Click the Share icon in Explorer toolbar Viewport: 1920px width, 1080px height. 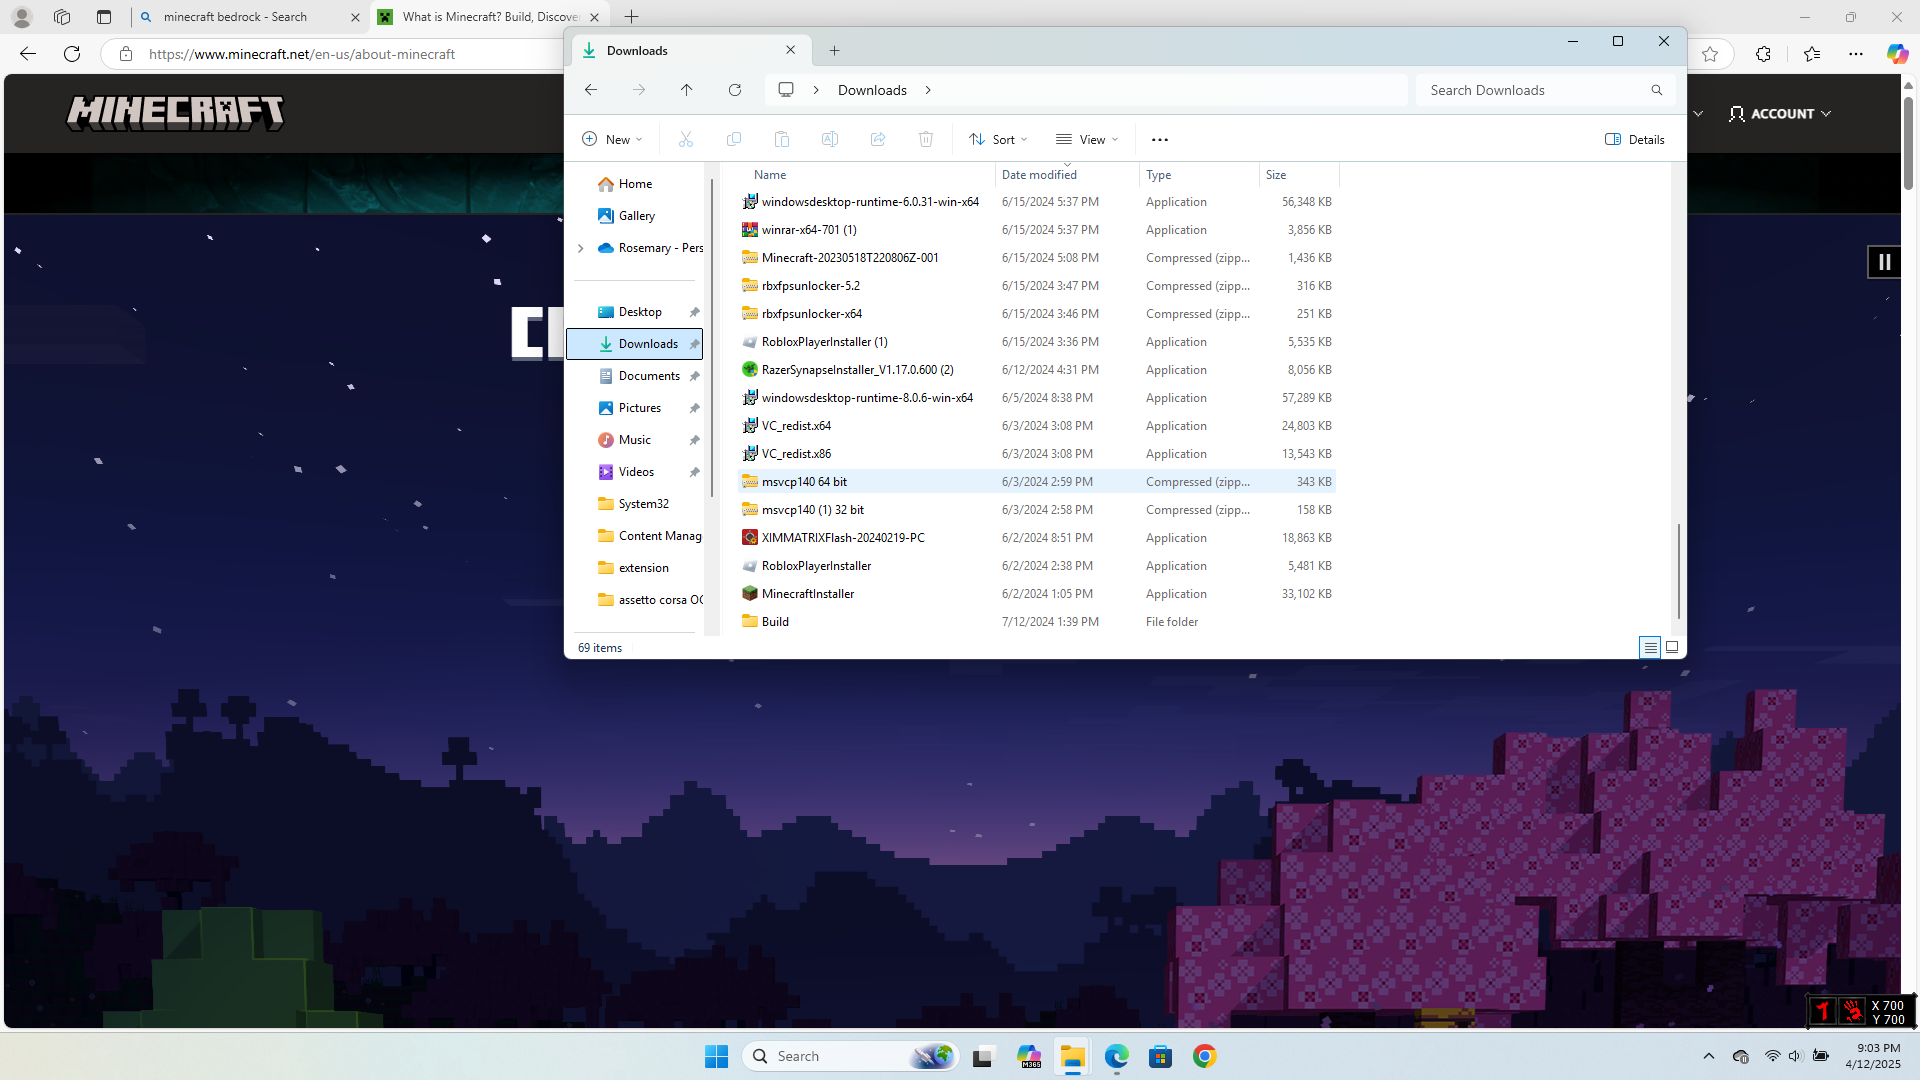[878, 140]
